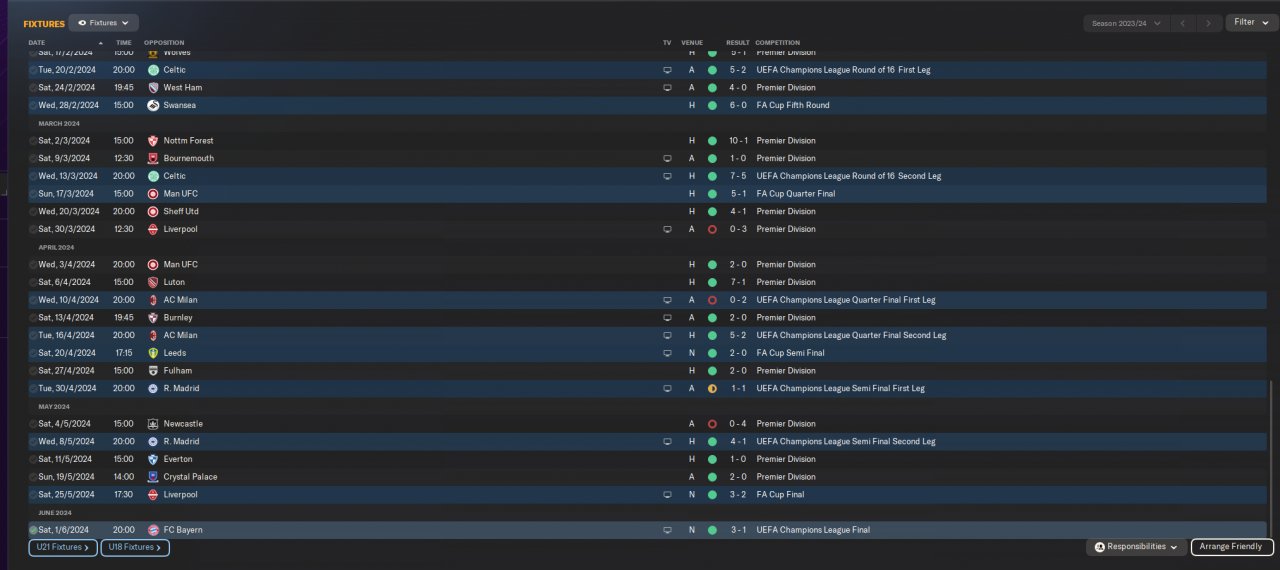Sort by the Result column header
Image resolution: width=1280 pixels, height=570 pixels.
click(x=738, y=43)
